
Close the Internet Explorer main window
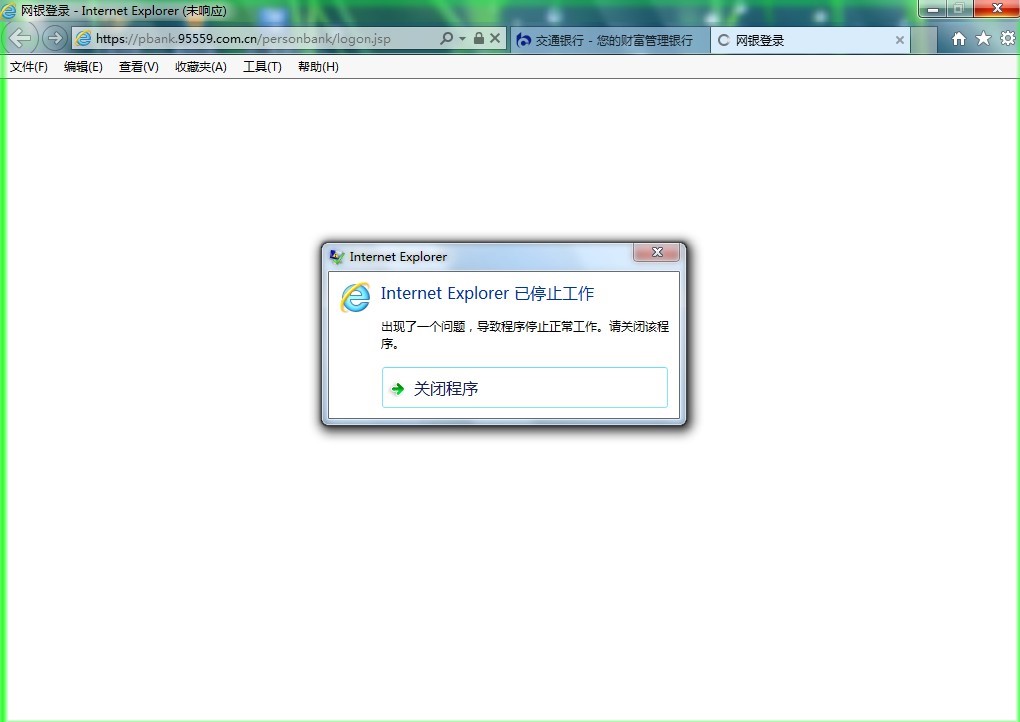coord(997,8)
